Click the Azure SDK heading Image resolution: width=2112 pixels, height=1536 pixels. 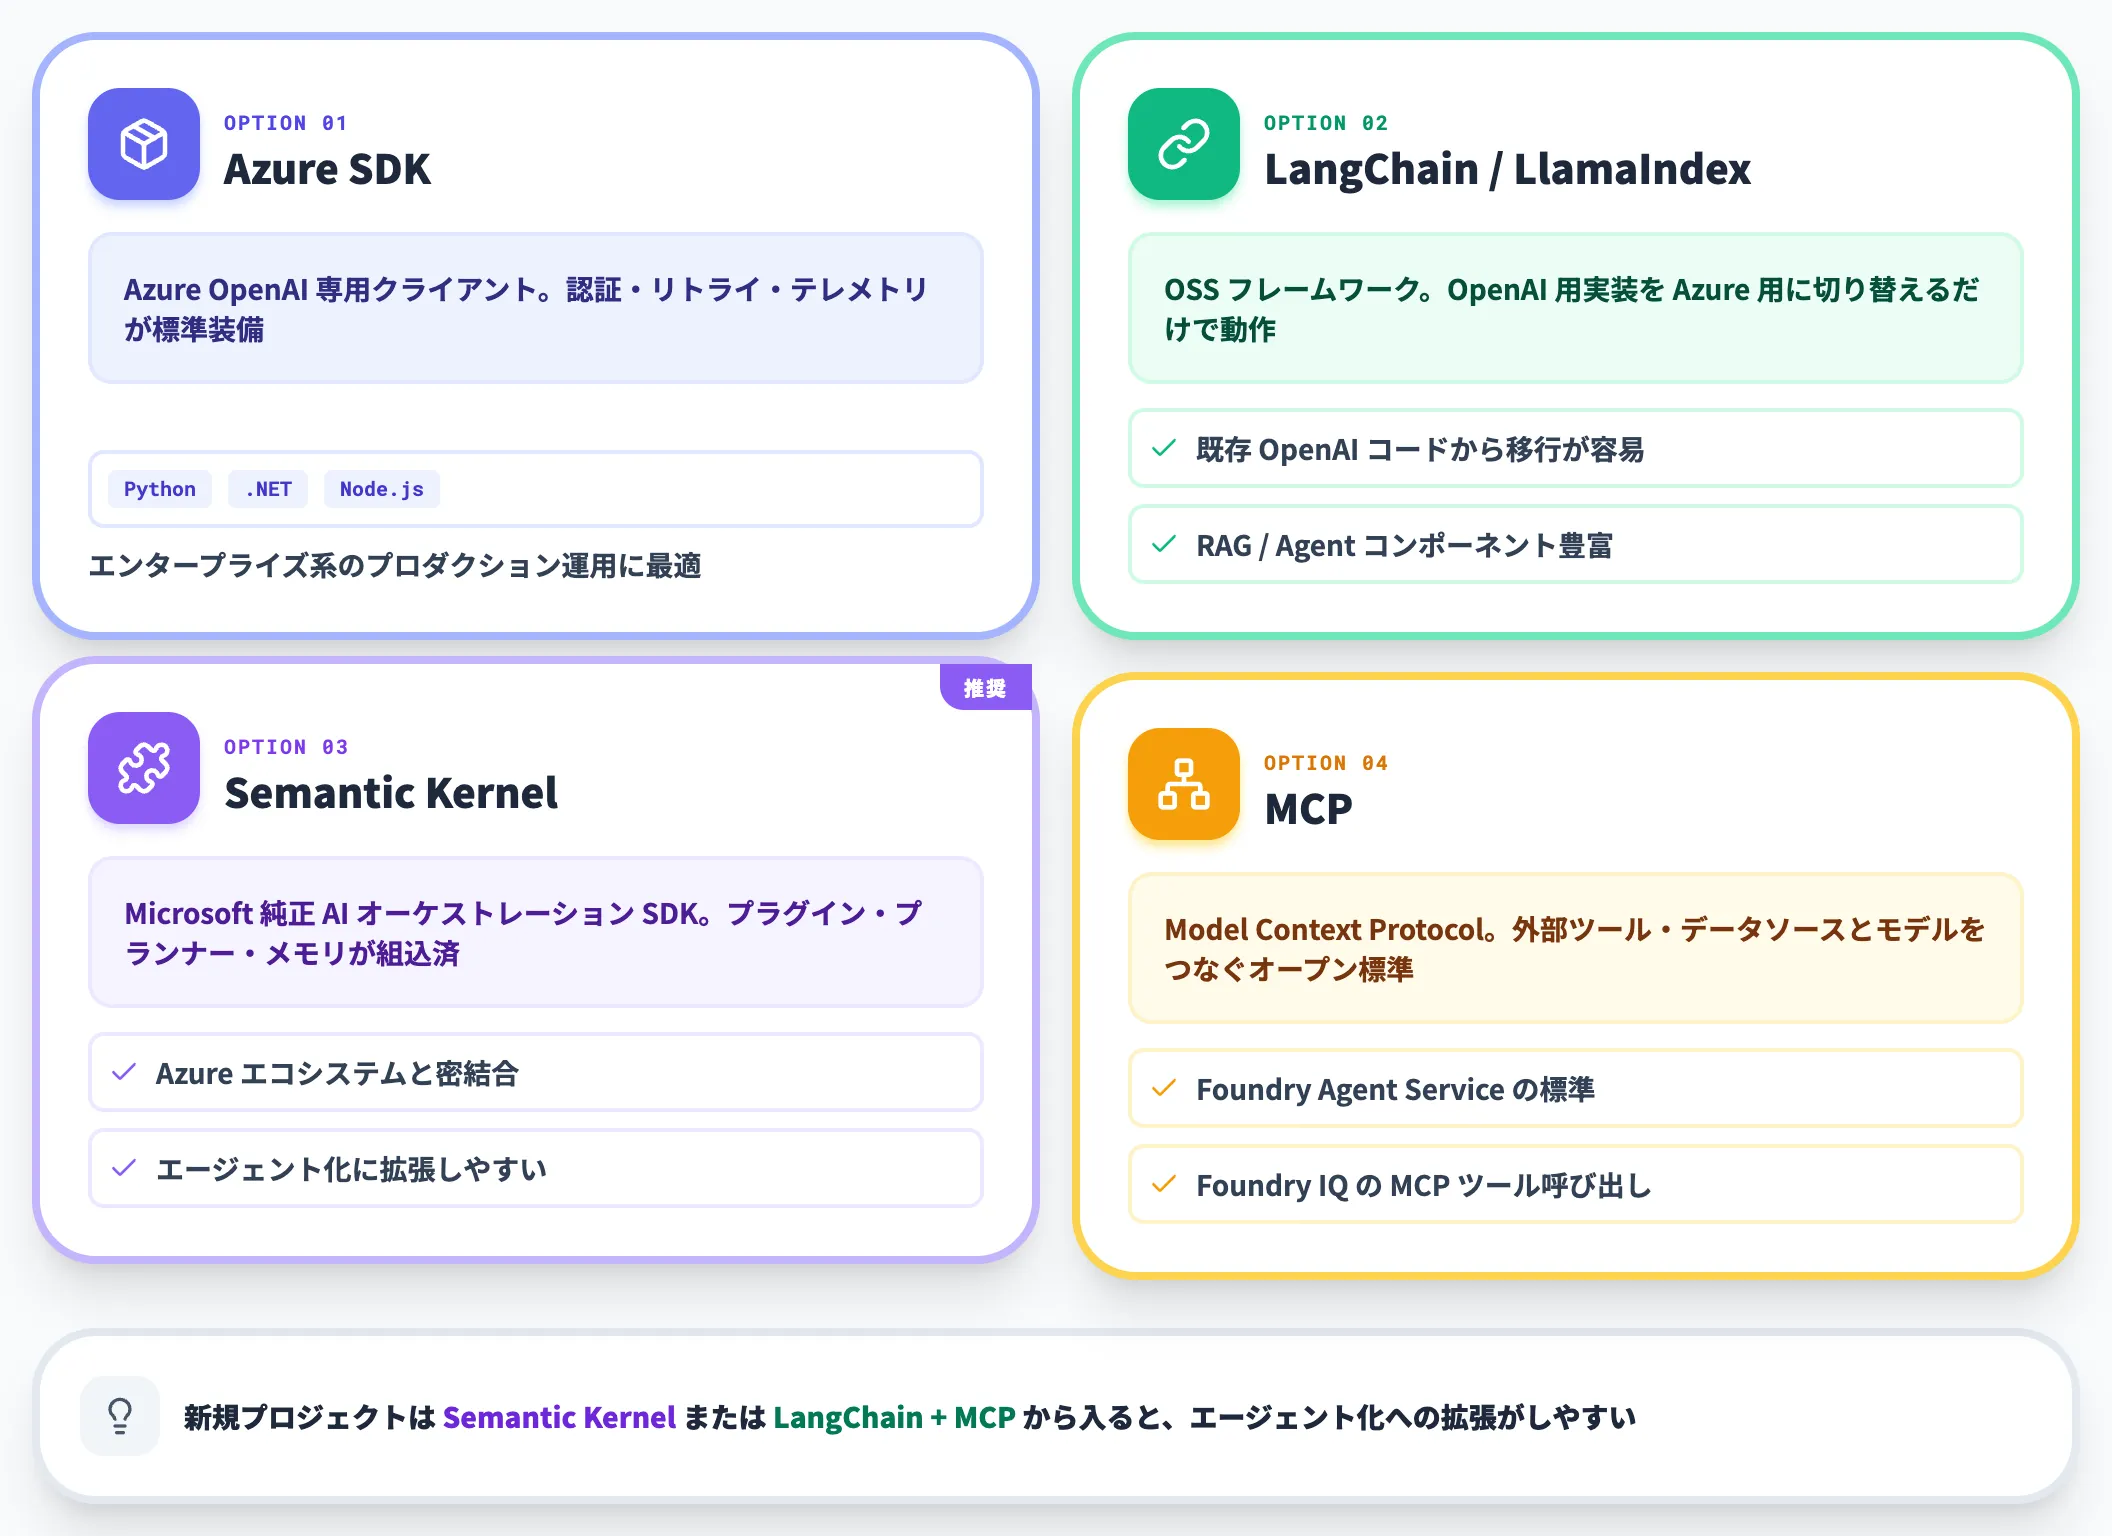point(327,169)
